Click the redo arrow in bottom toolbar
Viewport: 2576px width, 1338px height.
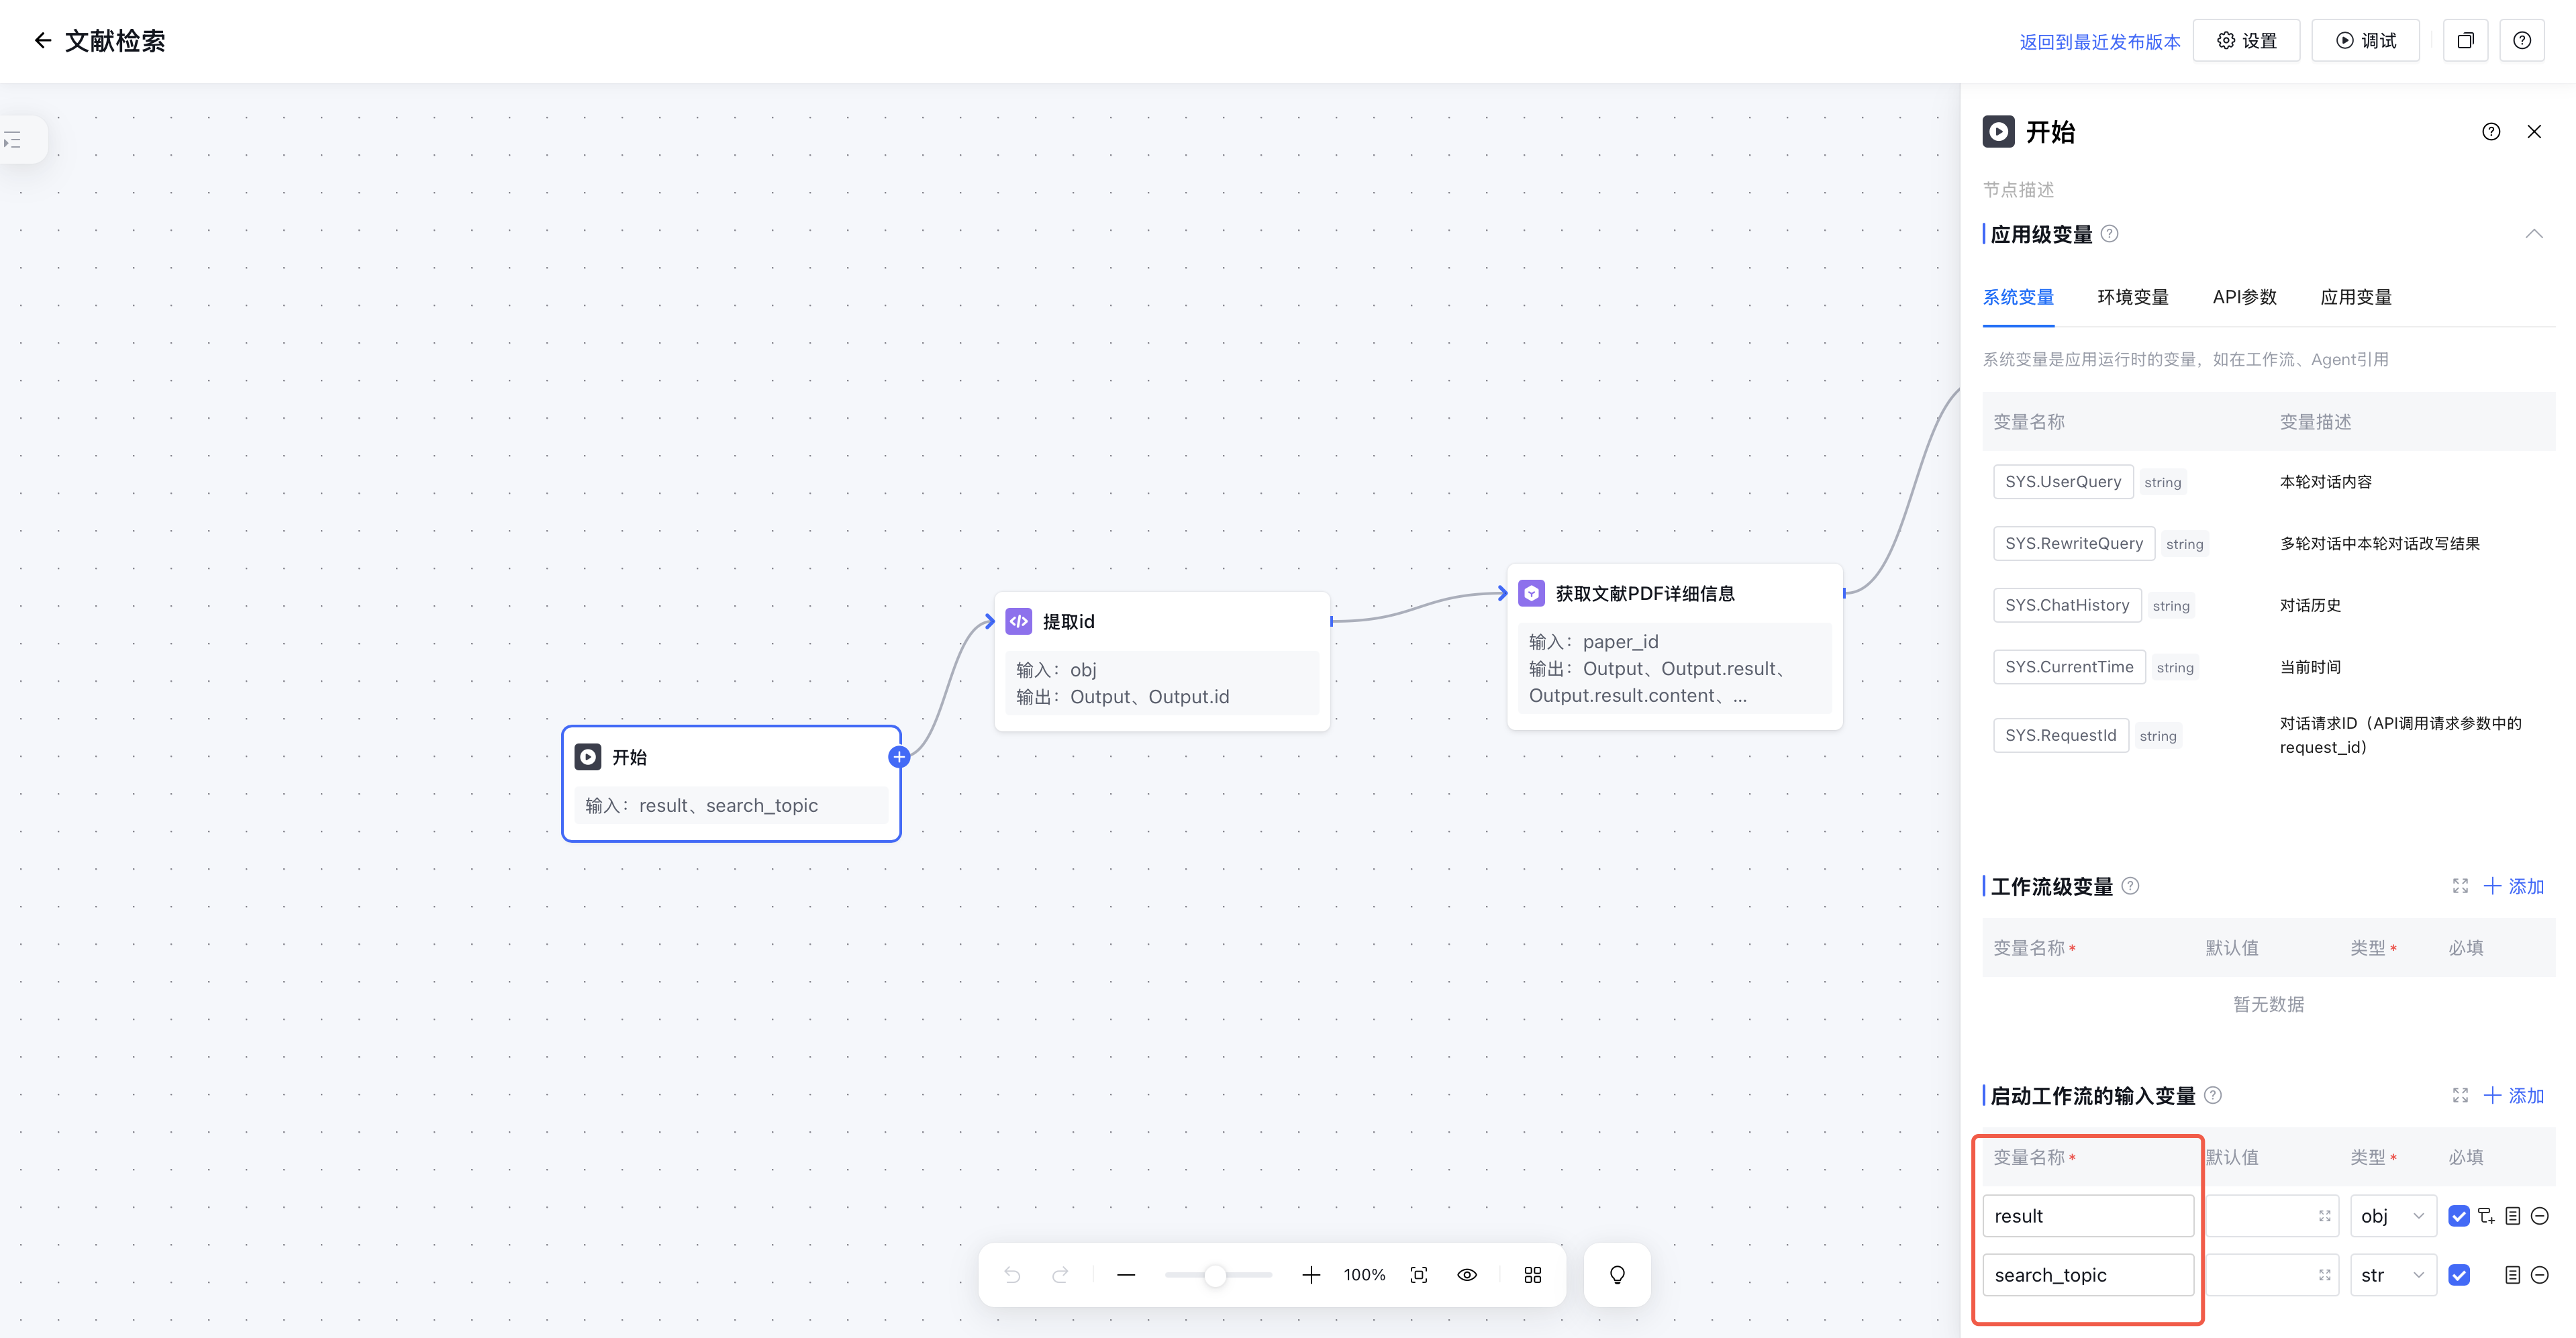[x=1060, y=1274]
